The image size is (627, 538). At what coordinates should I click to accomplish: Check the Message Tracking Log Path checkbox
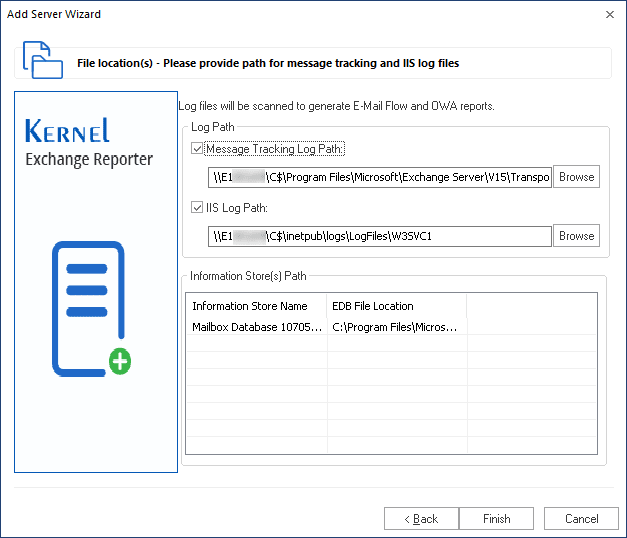click(x=197, y=149)
